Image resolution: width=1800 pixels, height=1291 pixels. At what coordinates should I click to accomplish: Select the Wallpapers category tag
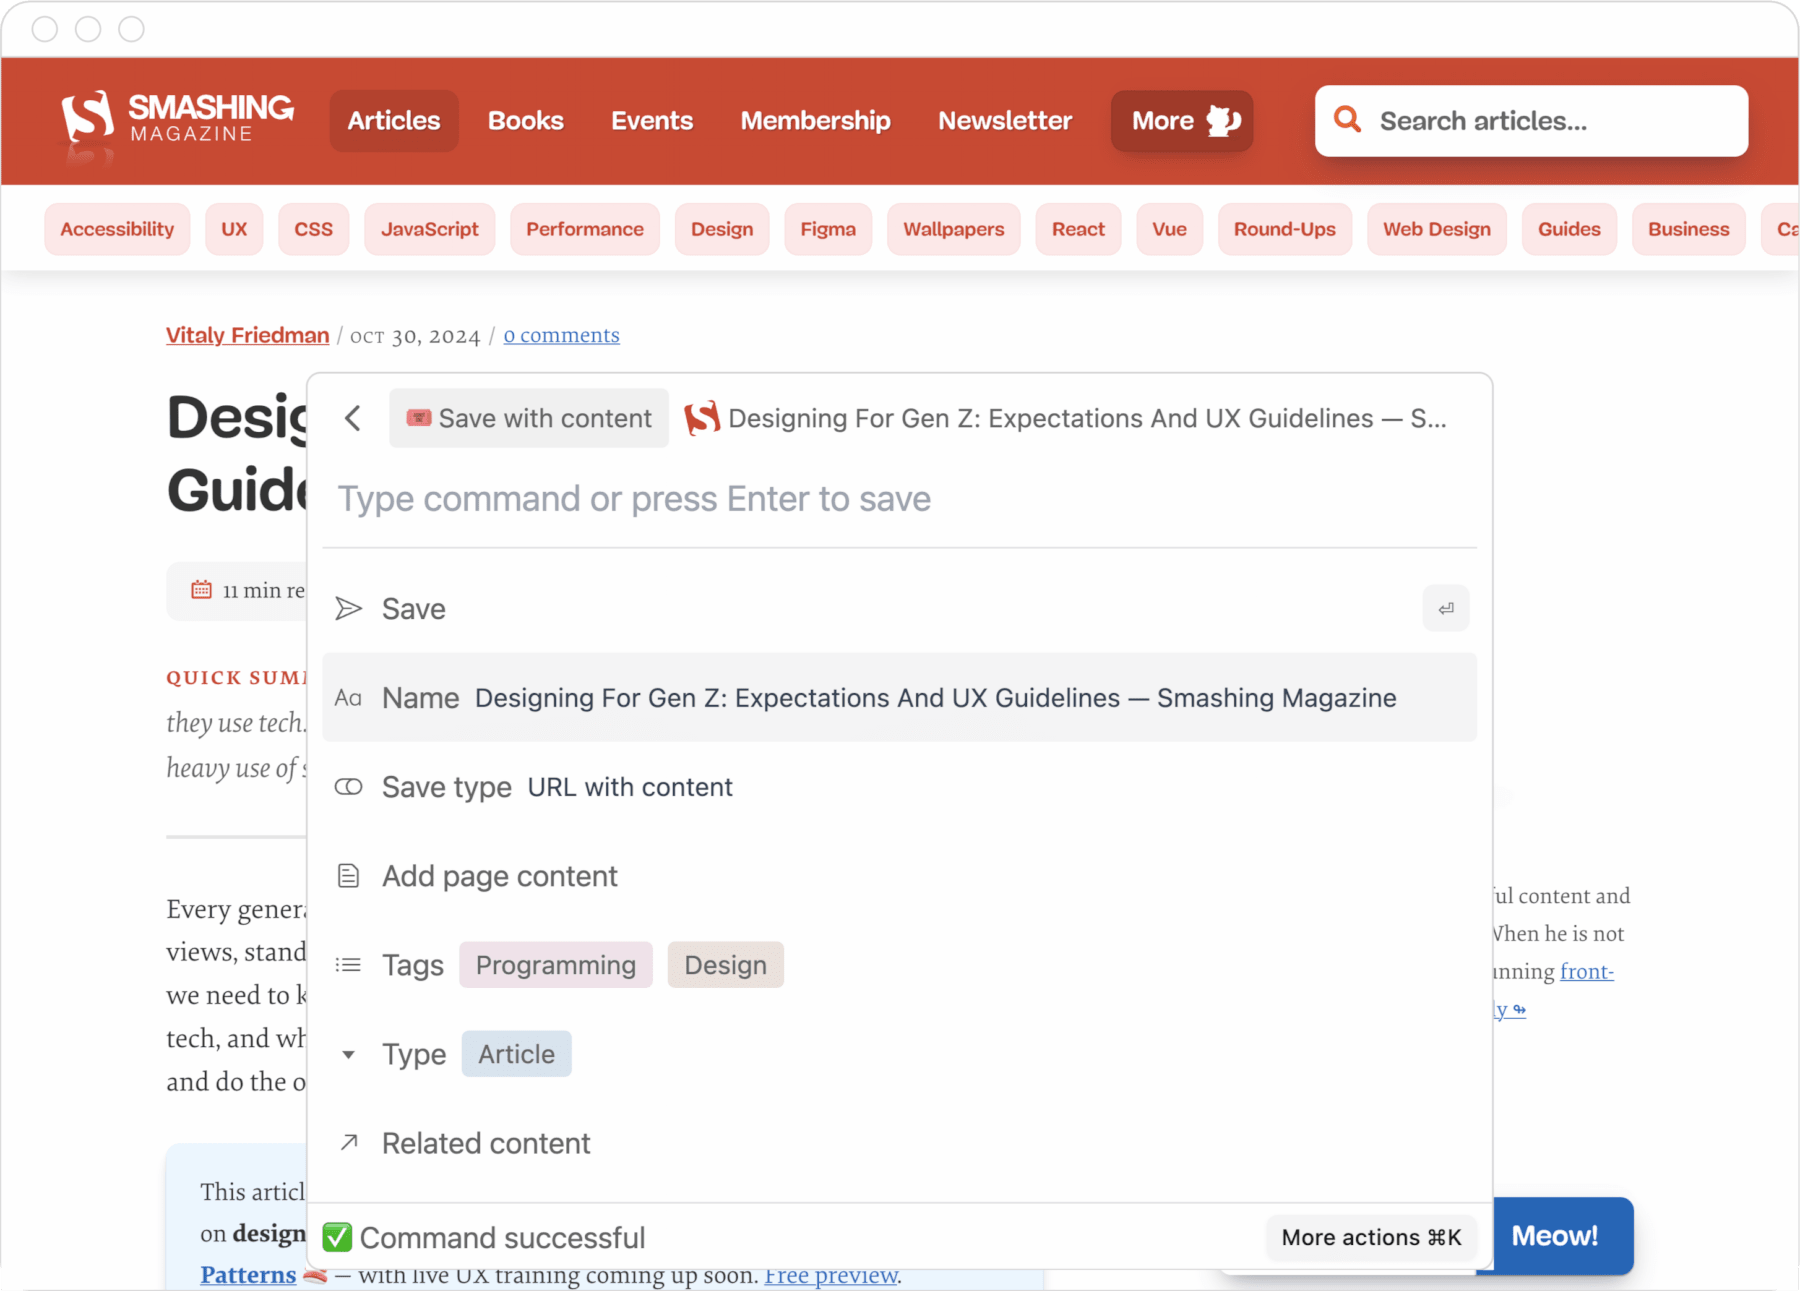coord(954,229)
